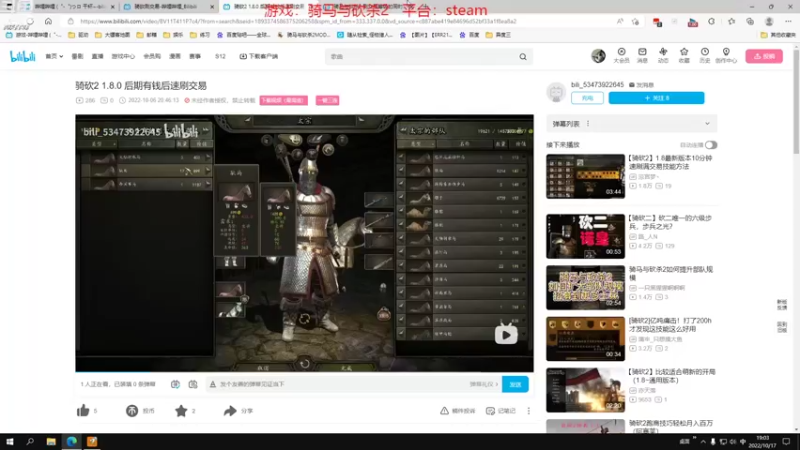Screen dimensions: 800x450
Task: Click the browser favorites star icon in toolbar
Action: pyautogui.click(x=732, y=21)
